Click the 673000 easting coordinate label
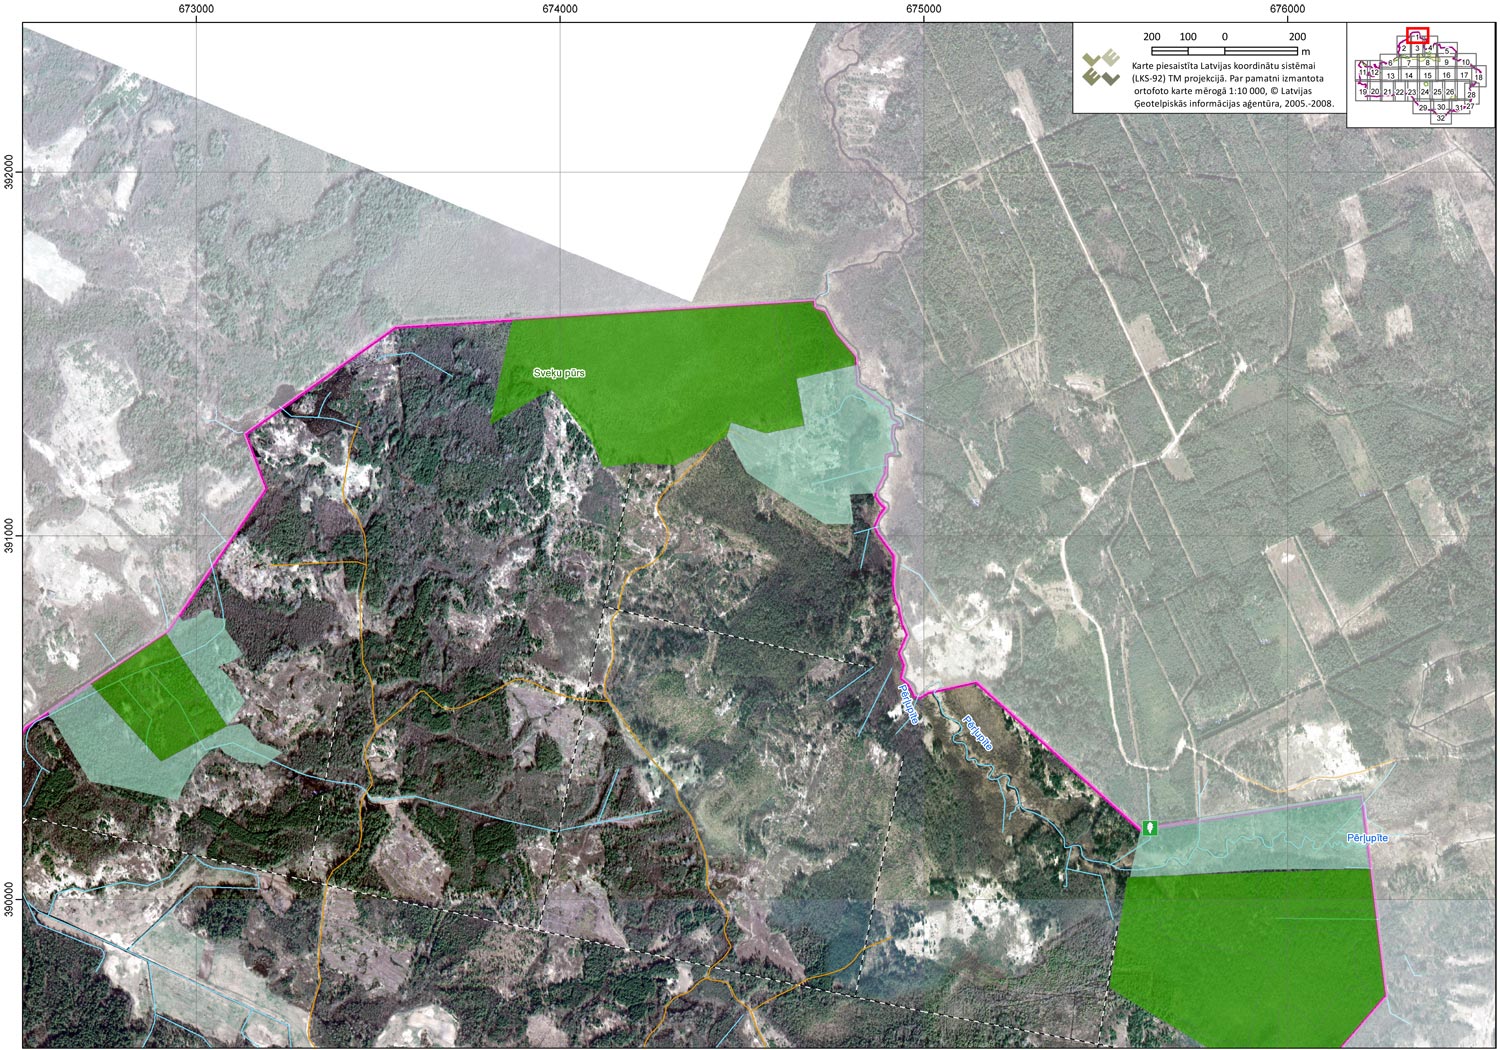The height and width of the screenshot is (1050, 1500). click(x=197, y=10)
